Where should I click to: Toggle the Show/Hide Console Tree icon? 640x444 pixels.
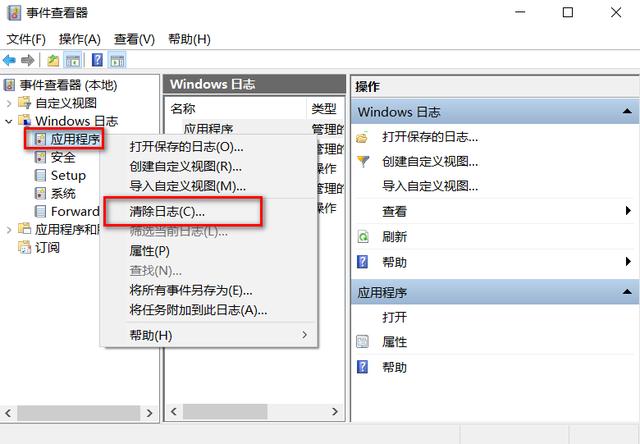(x=73, y=61)
